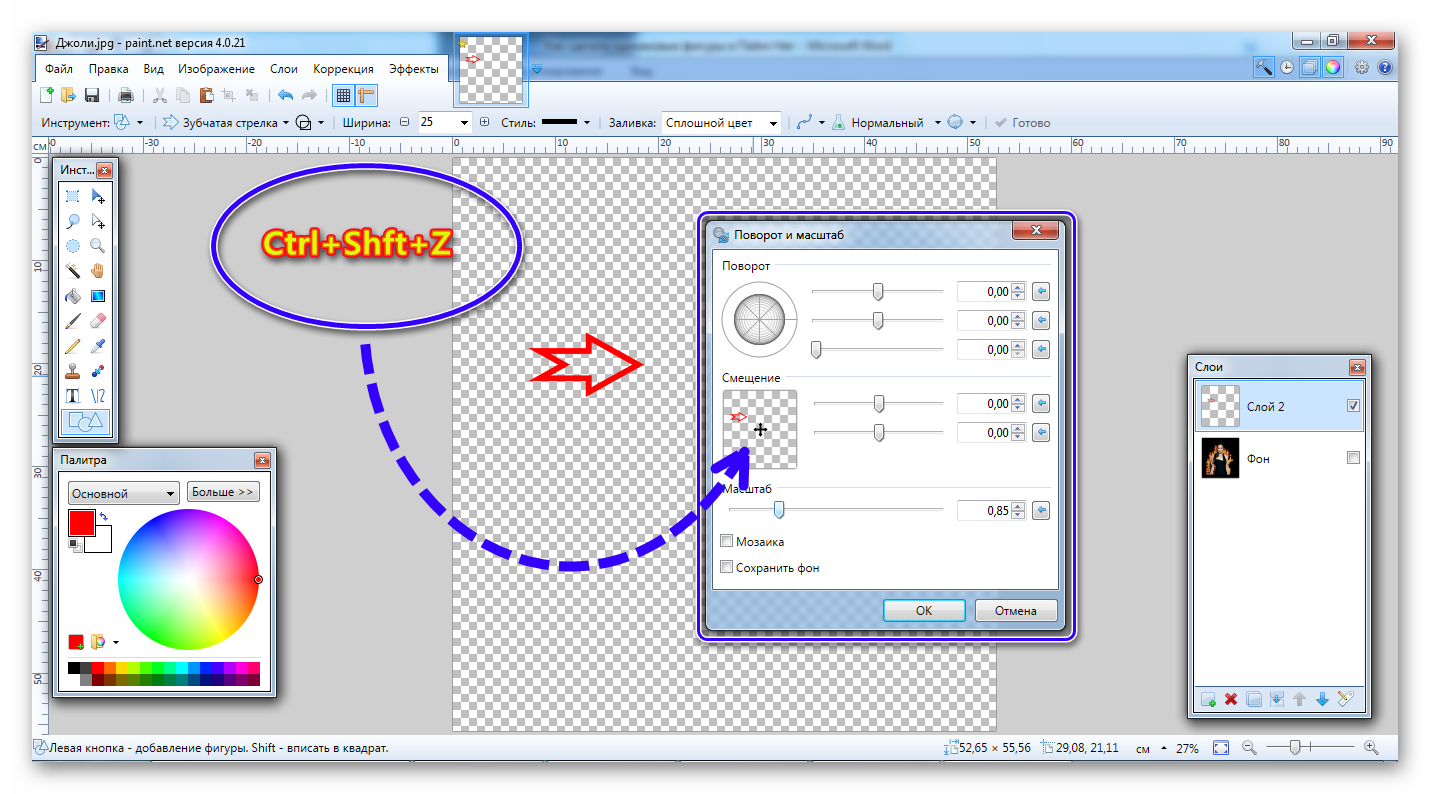This screenshot has width=1430, height=794.
Task: Toggle visibility of Фон layer
Action: click(x=1353, y=458)
